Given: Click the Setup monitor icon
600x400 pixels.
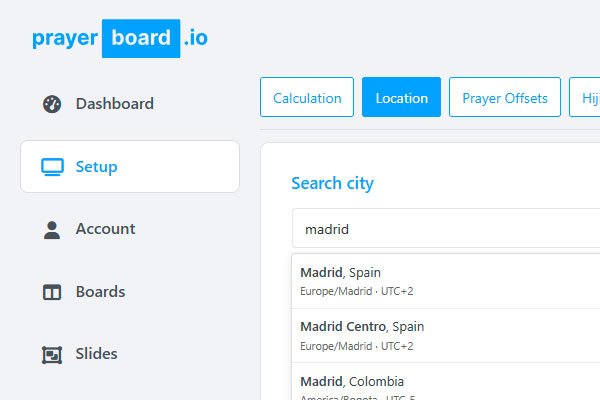Looking at the screenshot, I should click(52, 167).
